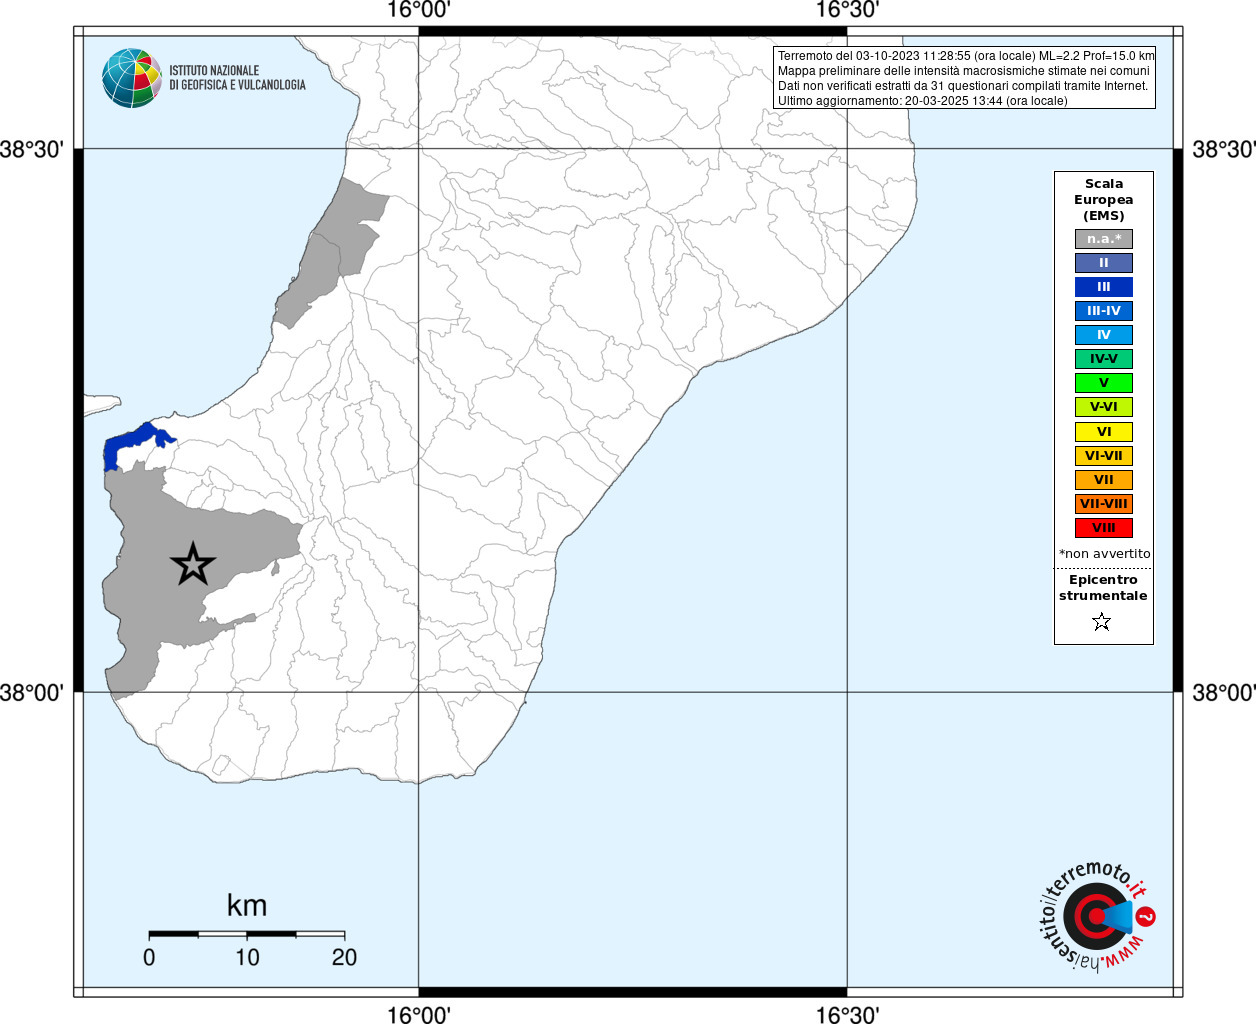Click the scale bar value '0'
The height and width of the screenshot is (1024, 1256).
(149, 957)
